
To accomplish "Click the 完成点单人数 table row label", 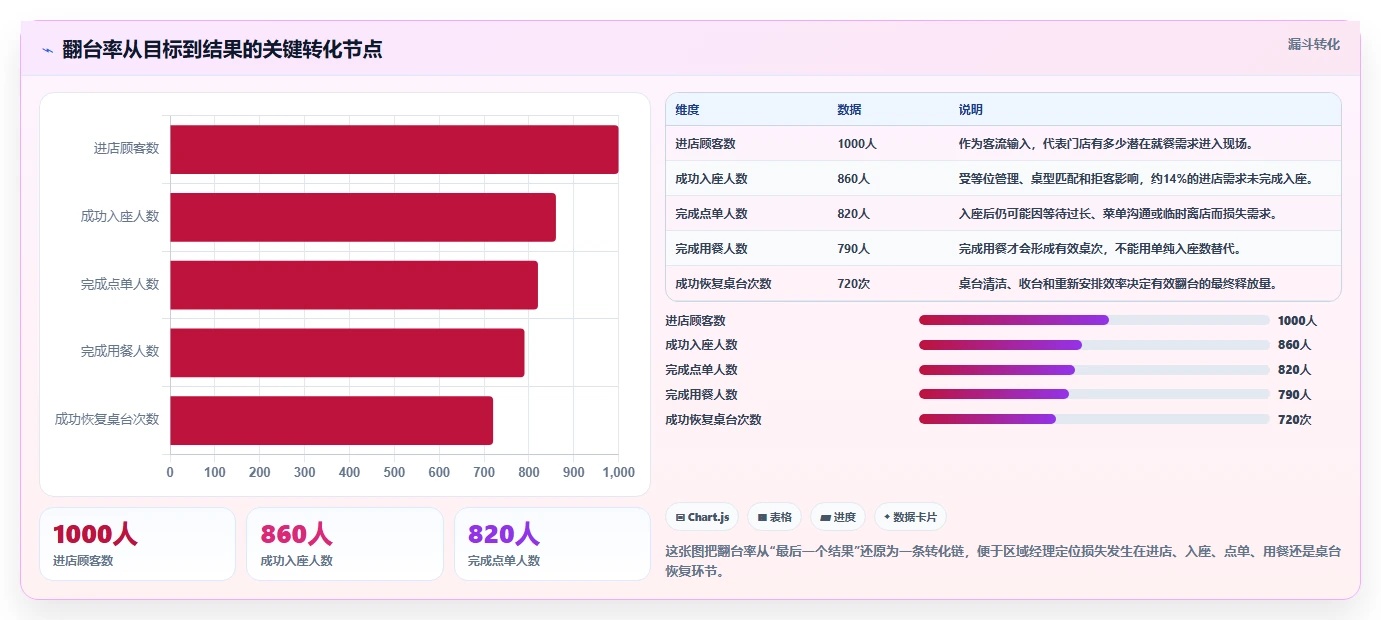I will click(x=711, y=214).
